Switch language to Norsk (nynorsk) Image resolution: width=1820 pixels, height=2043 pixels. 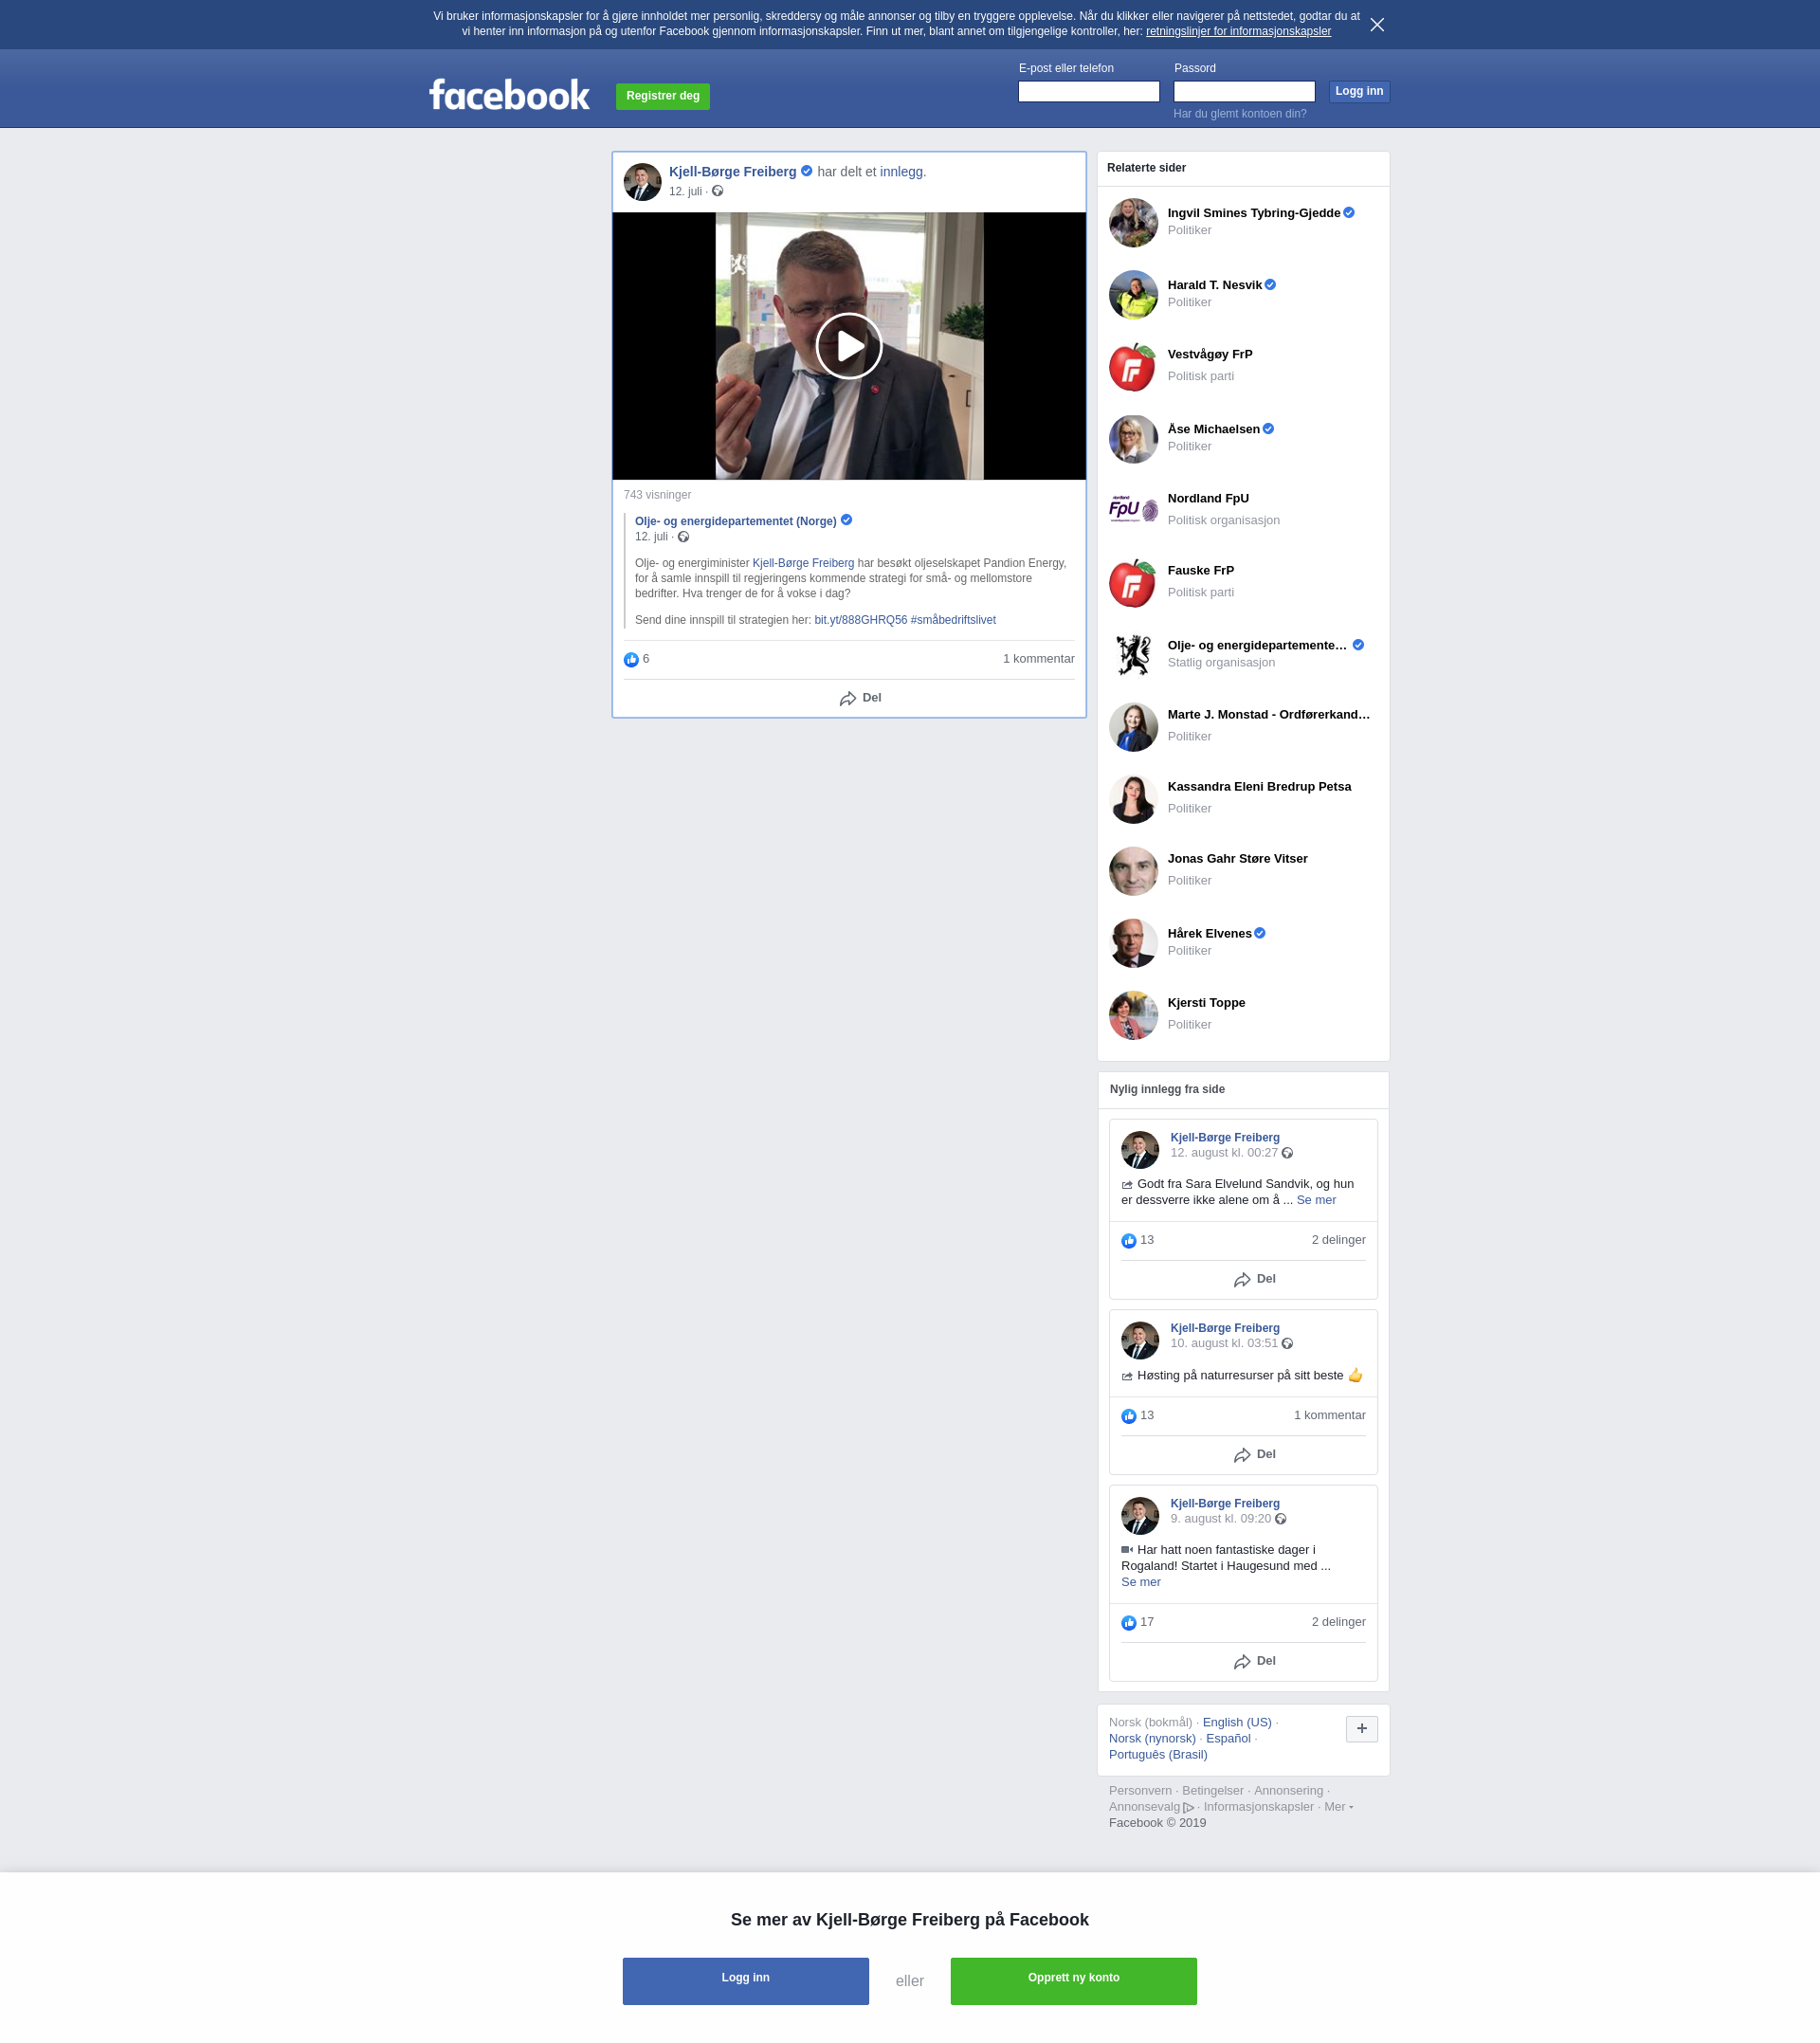coord(1152,1738)
